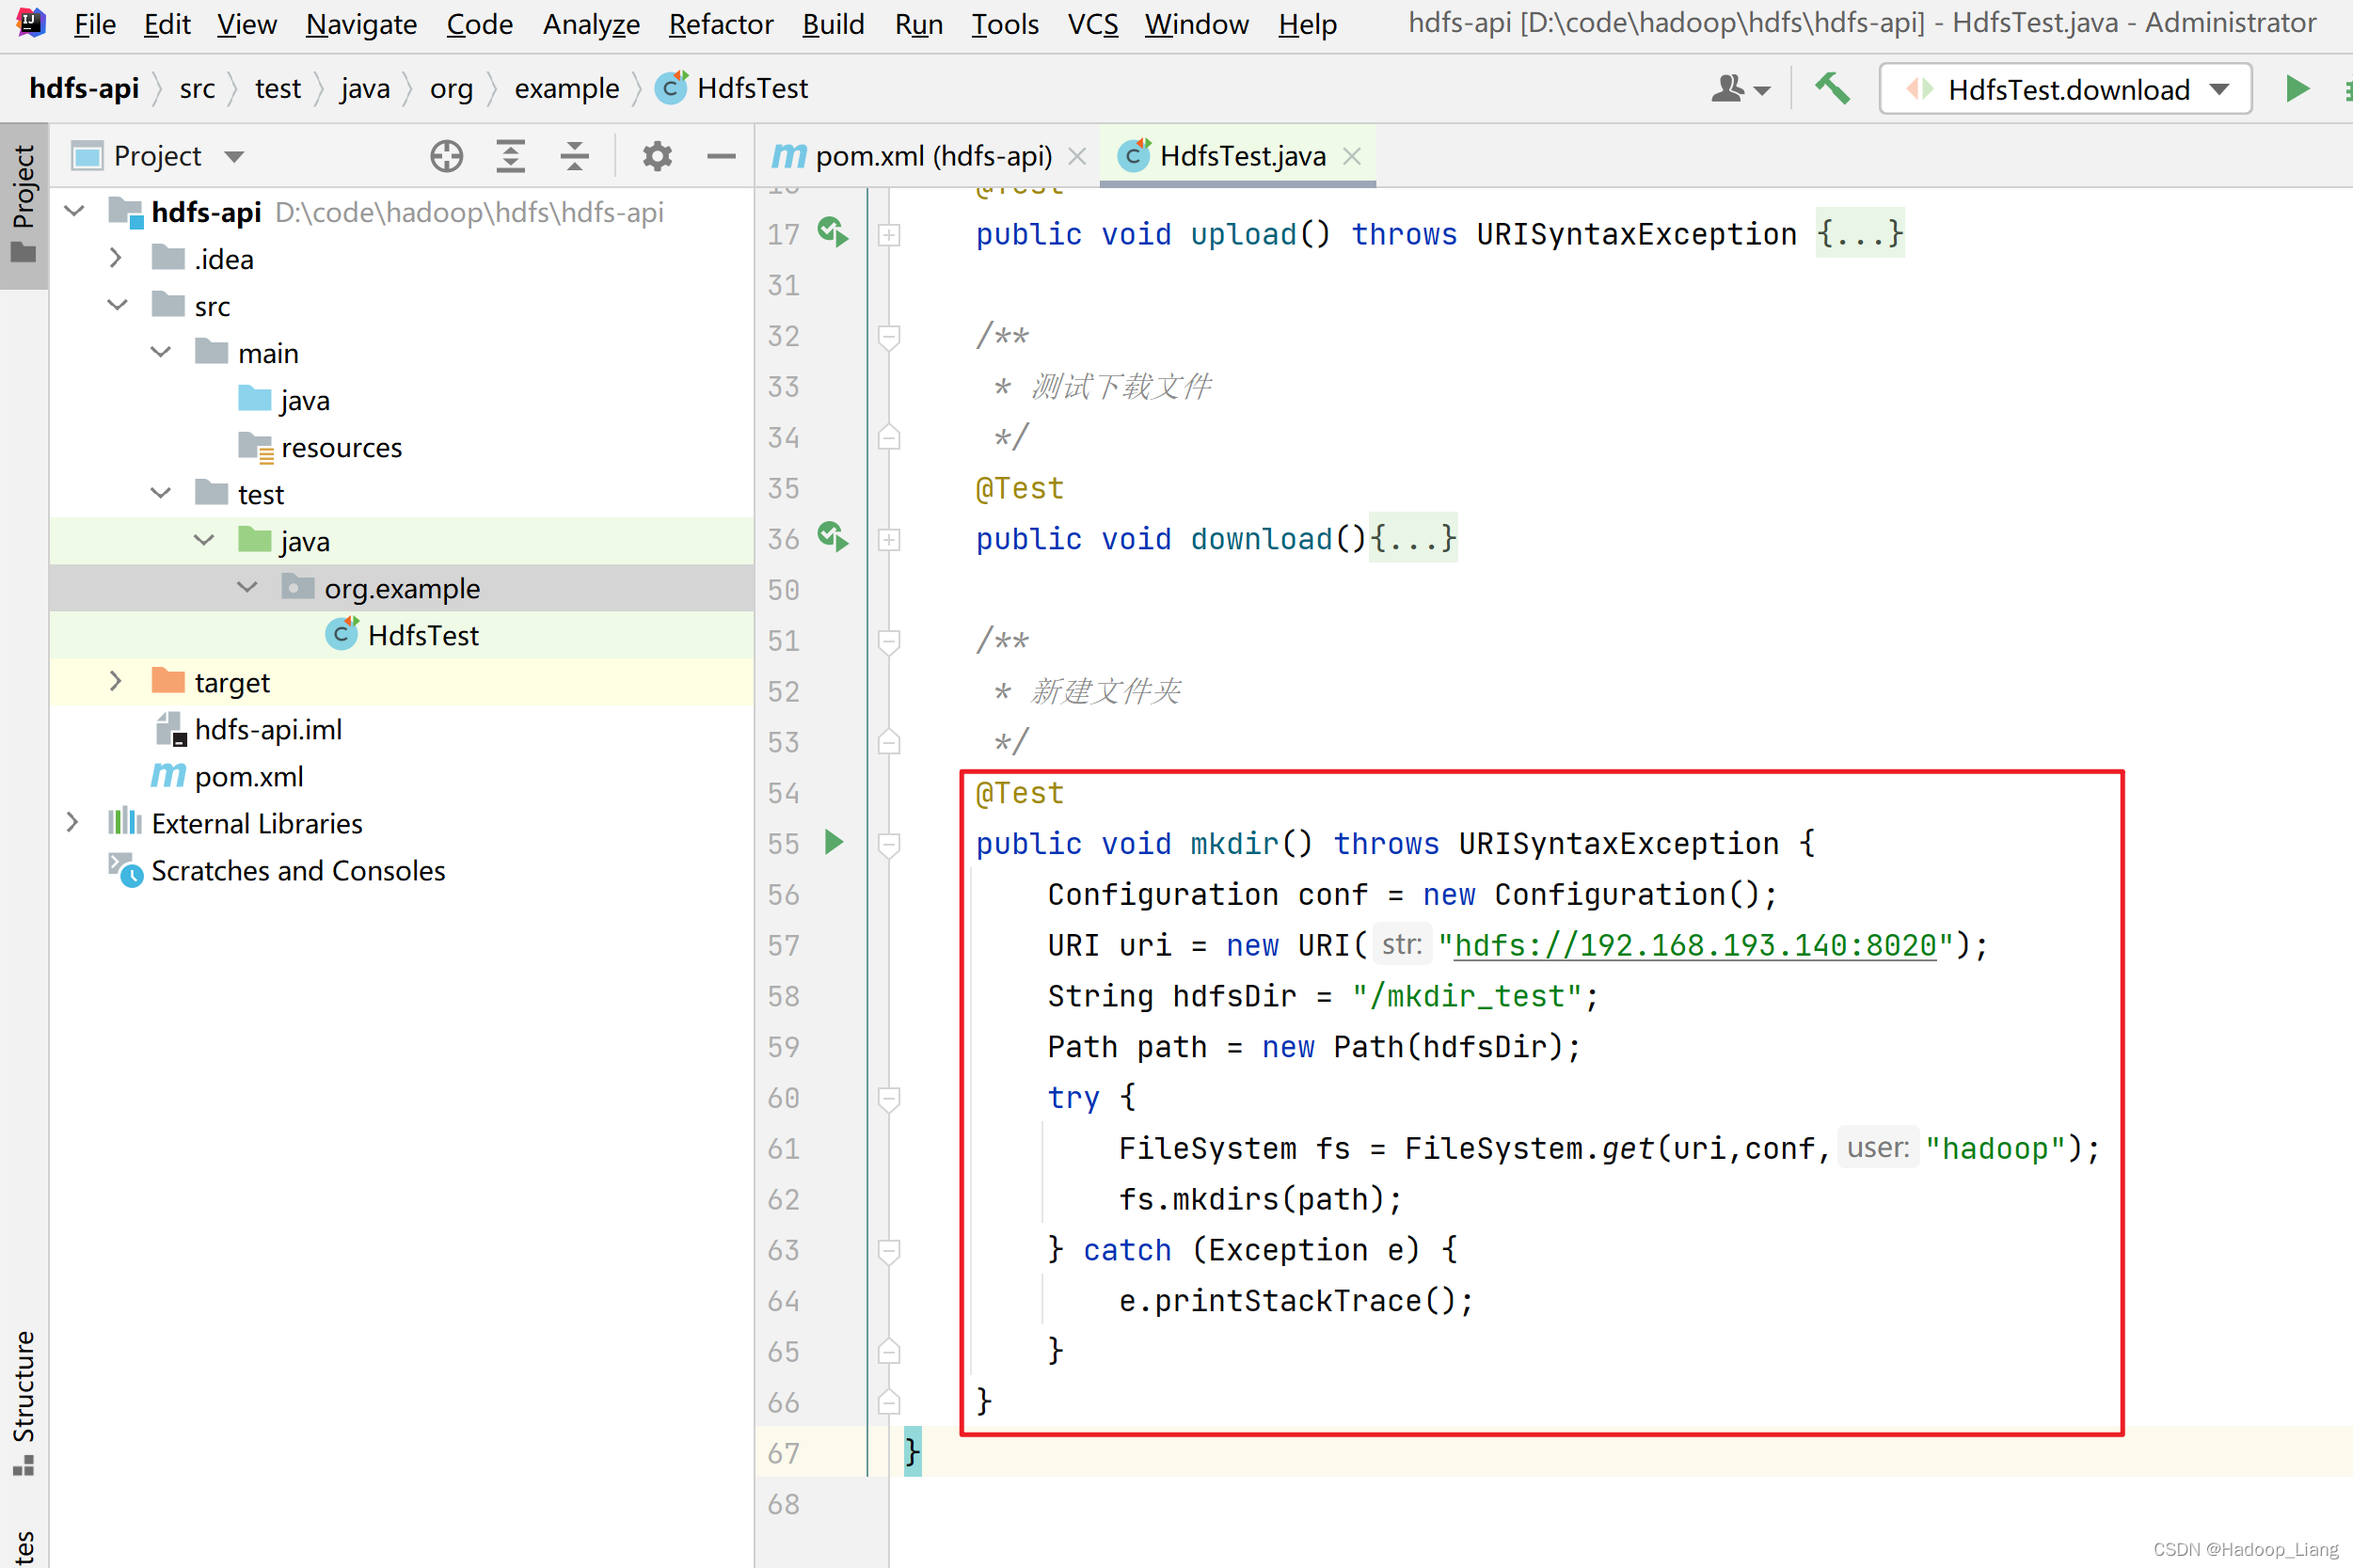The image size is (2353, 1568).
Task: Open the HdfsTest.download run configuration dropdown
Action: pos(2065,89)
